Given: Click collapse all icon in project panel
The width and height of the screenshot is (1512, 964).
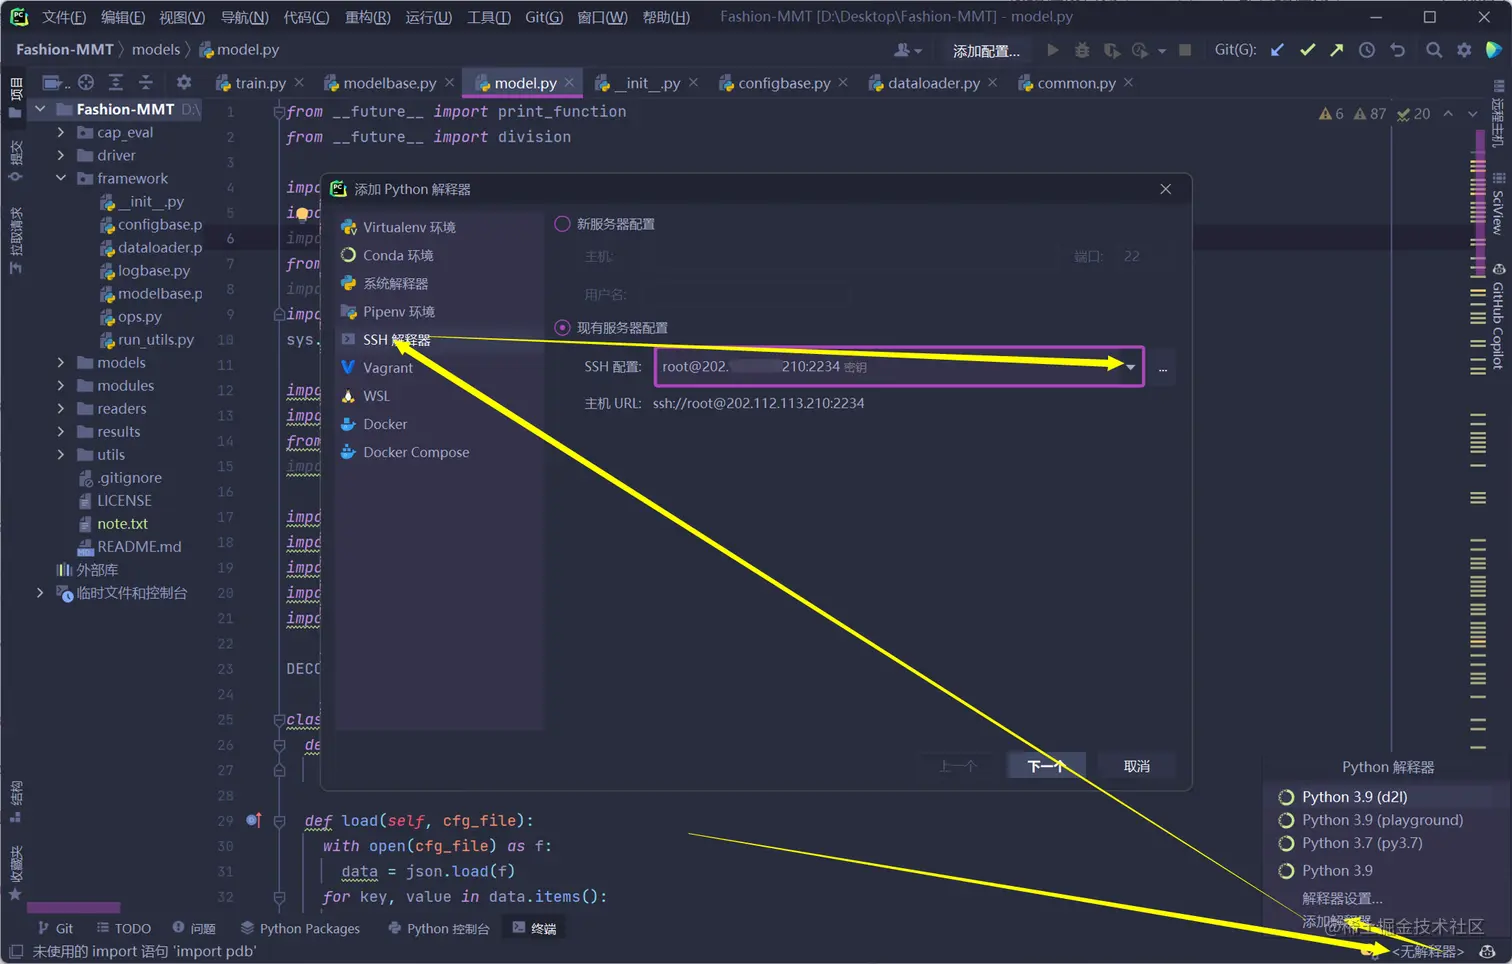Looking at the screenshot, I should coord(146,83).
